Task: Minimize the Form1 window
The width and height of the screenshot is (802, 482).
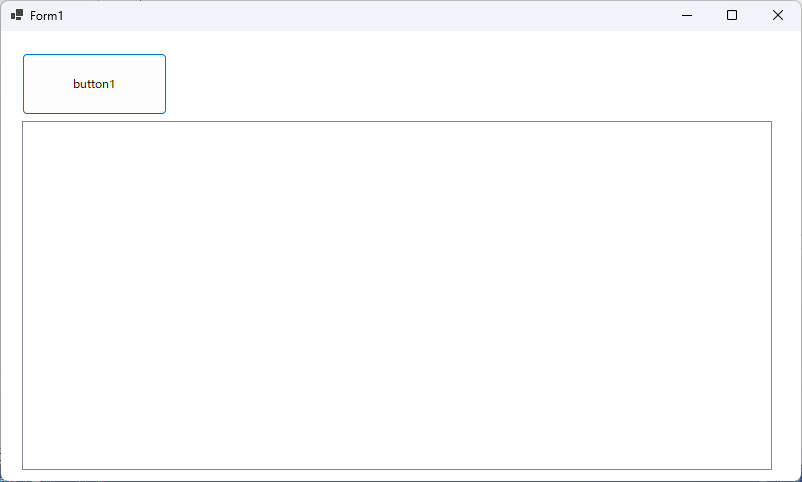Action: coord(687,15)
